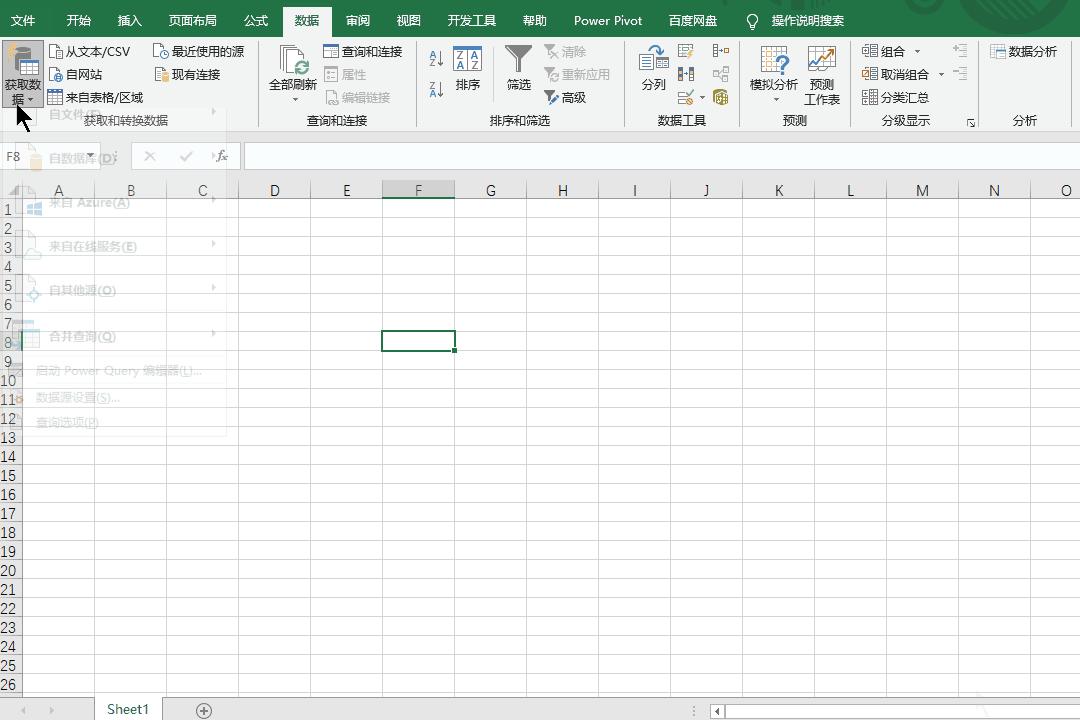The image size is (1080, 720).
Task: Click the From Web (自网站) import icon
Action: tap(56, 74)
